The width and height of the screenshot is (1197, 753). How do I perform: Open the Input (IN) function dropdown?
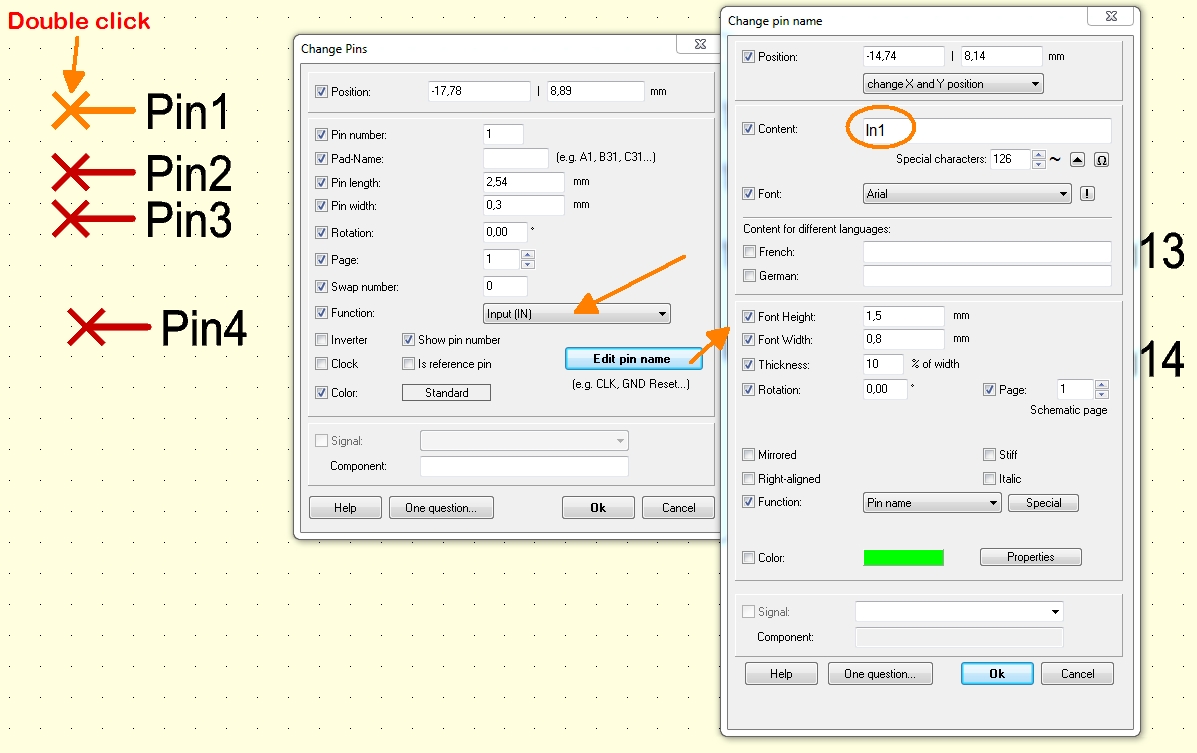click(662, 312)
